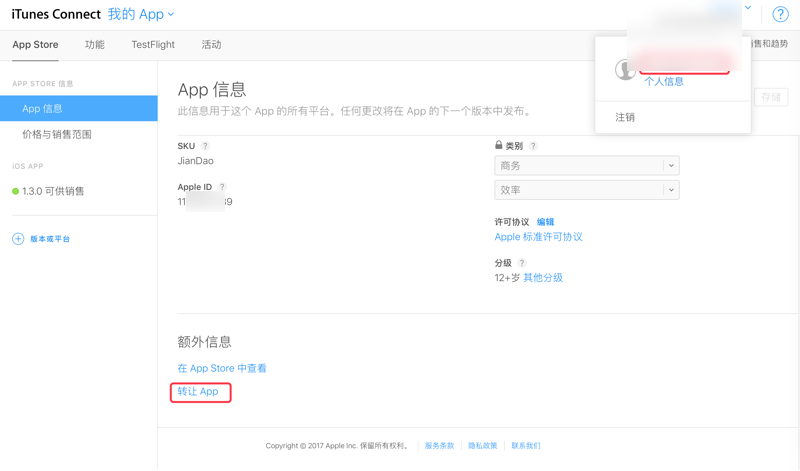Click the 存储 save button
Screen dimensions: 800x471
point(771,97)
